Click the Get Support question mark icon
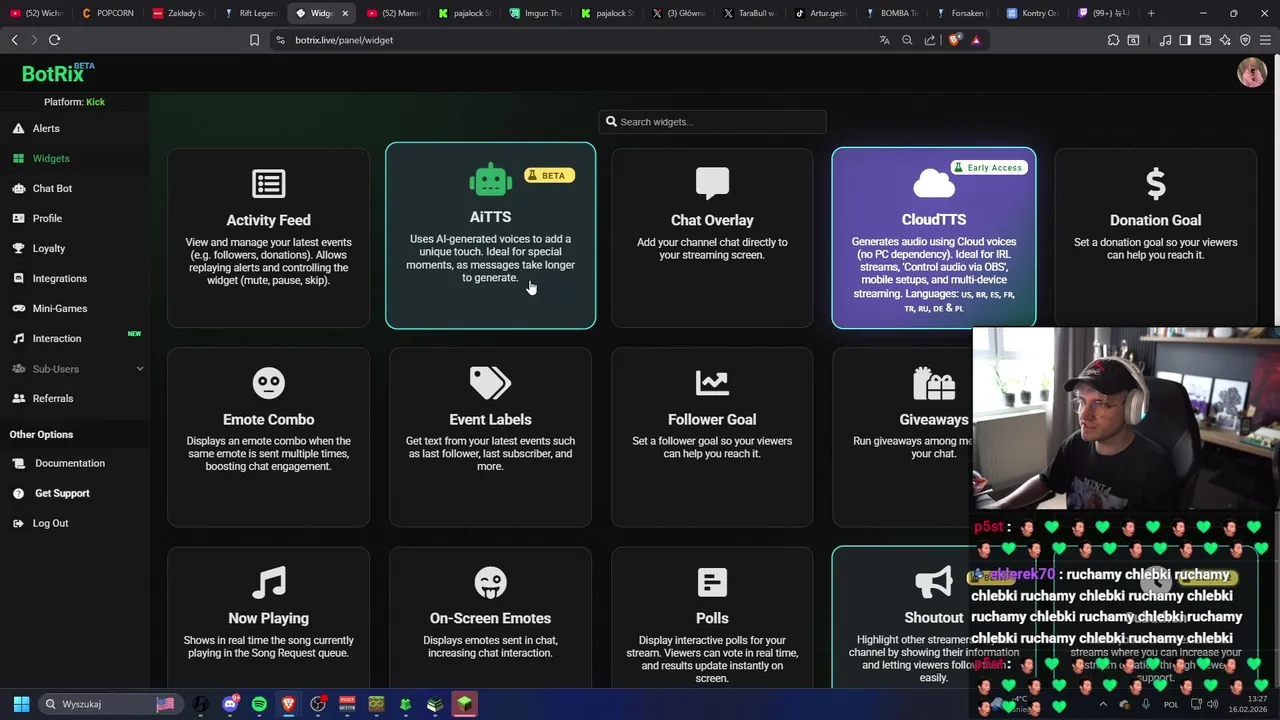This screenshot has height=720, width=1280. [19, 493]
